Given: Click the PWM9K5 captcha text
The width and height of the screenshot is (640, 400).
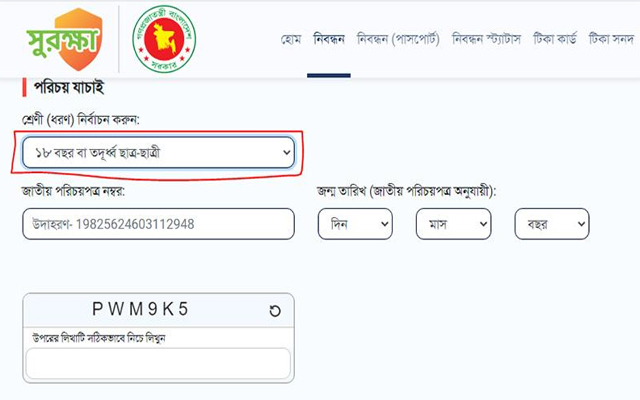Looking at the screenshot, I should pyautogui.click(x=140, y=309).
